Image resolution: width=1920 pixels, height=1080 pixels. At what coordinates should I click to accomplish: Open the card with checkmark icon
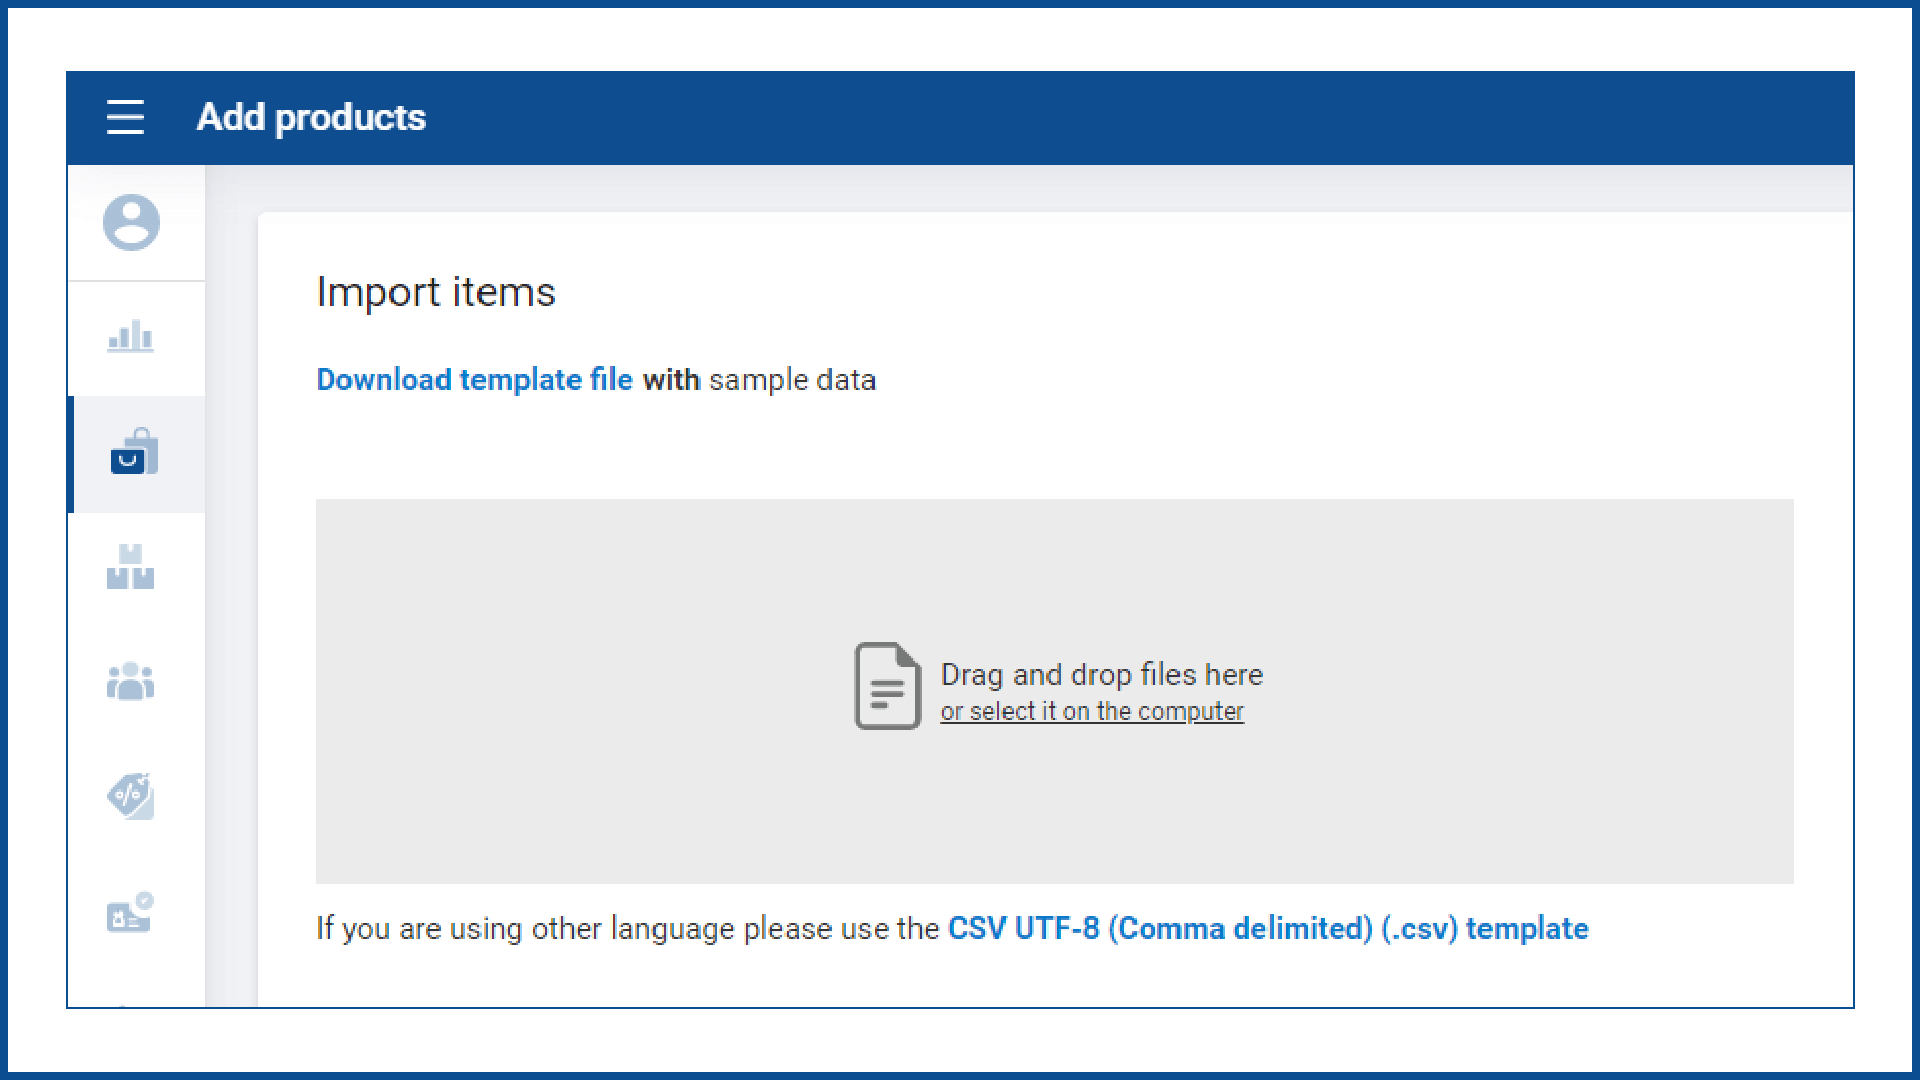pos(131,912)
